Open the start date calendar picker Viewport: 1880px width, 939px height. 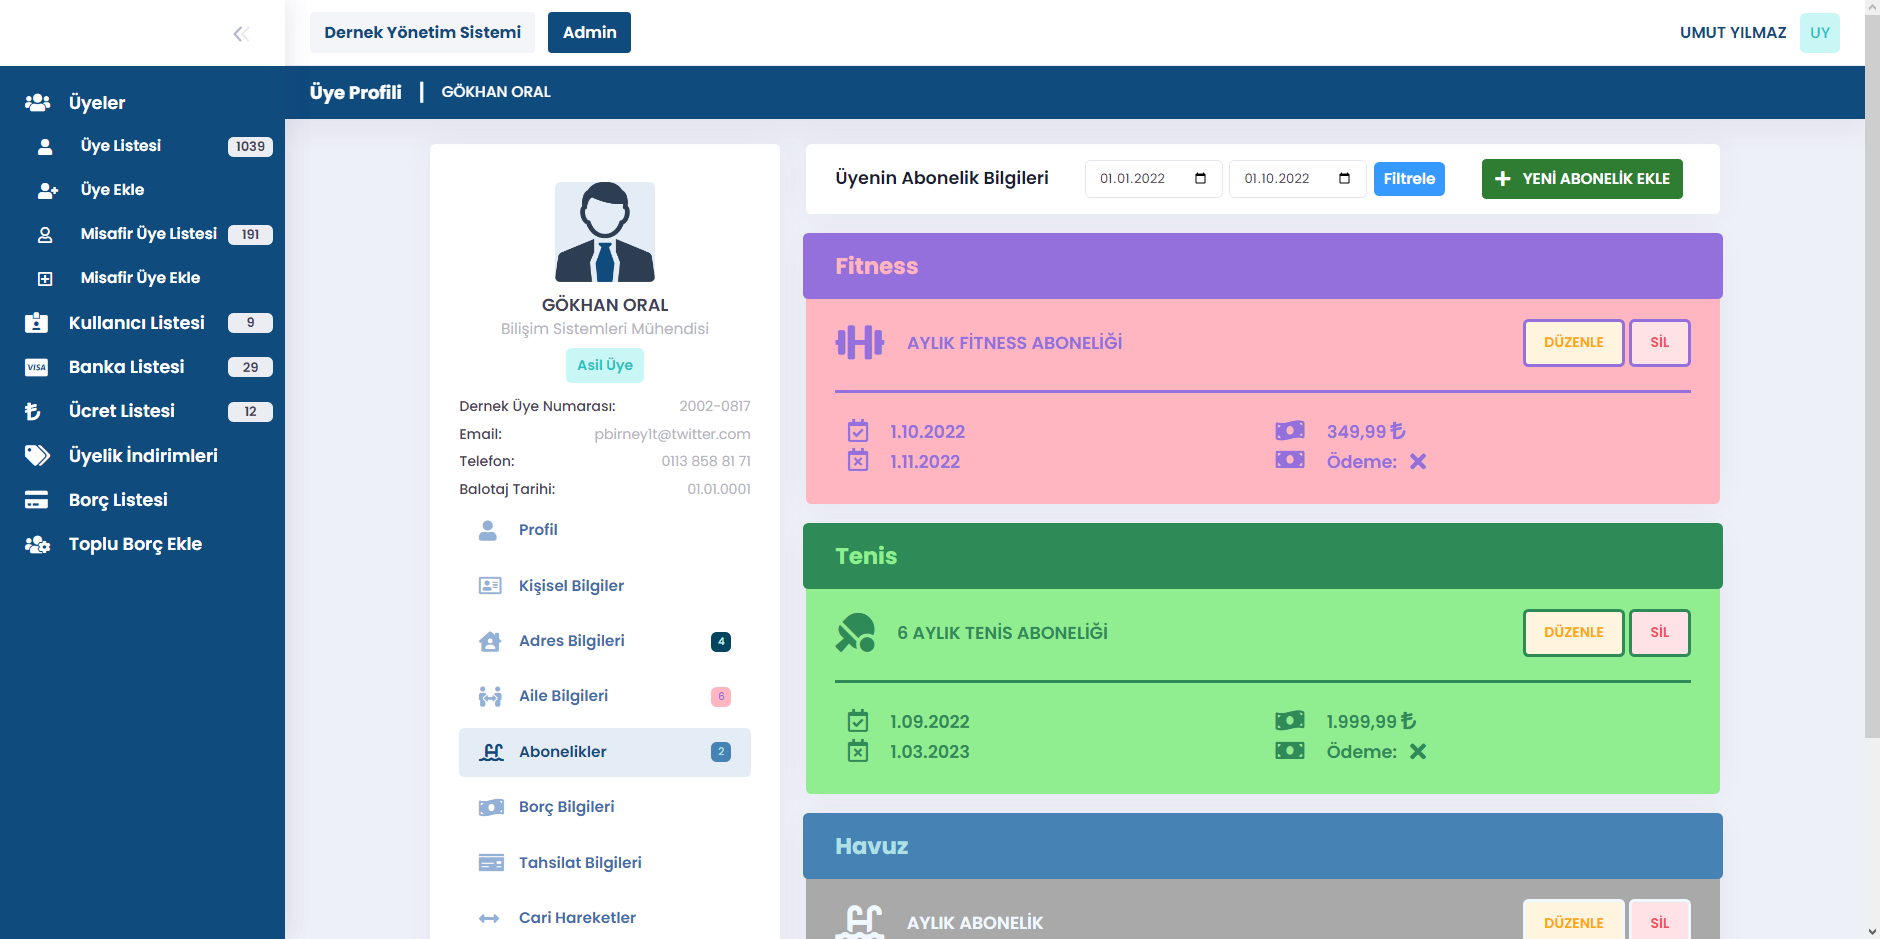point(1200,179)
